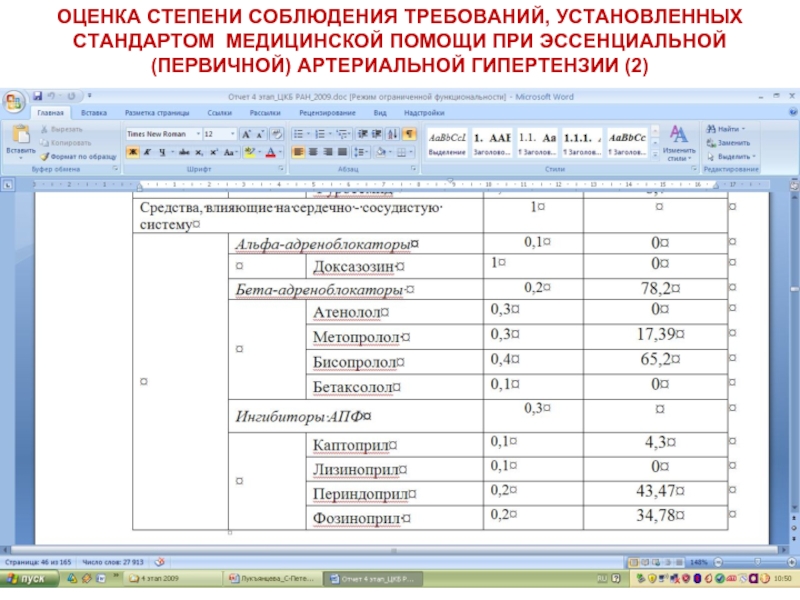Open Word help question mark icon
This screenshot has height=600, width=800.
point(793,112)
